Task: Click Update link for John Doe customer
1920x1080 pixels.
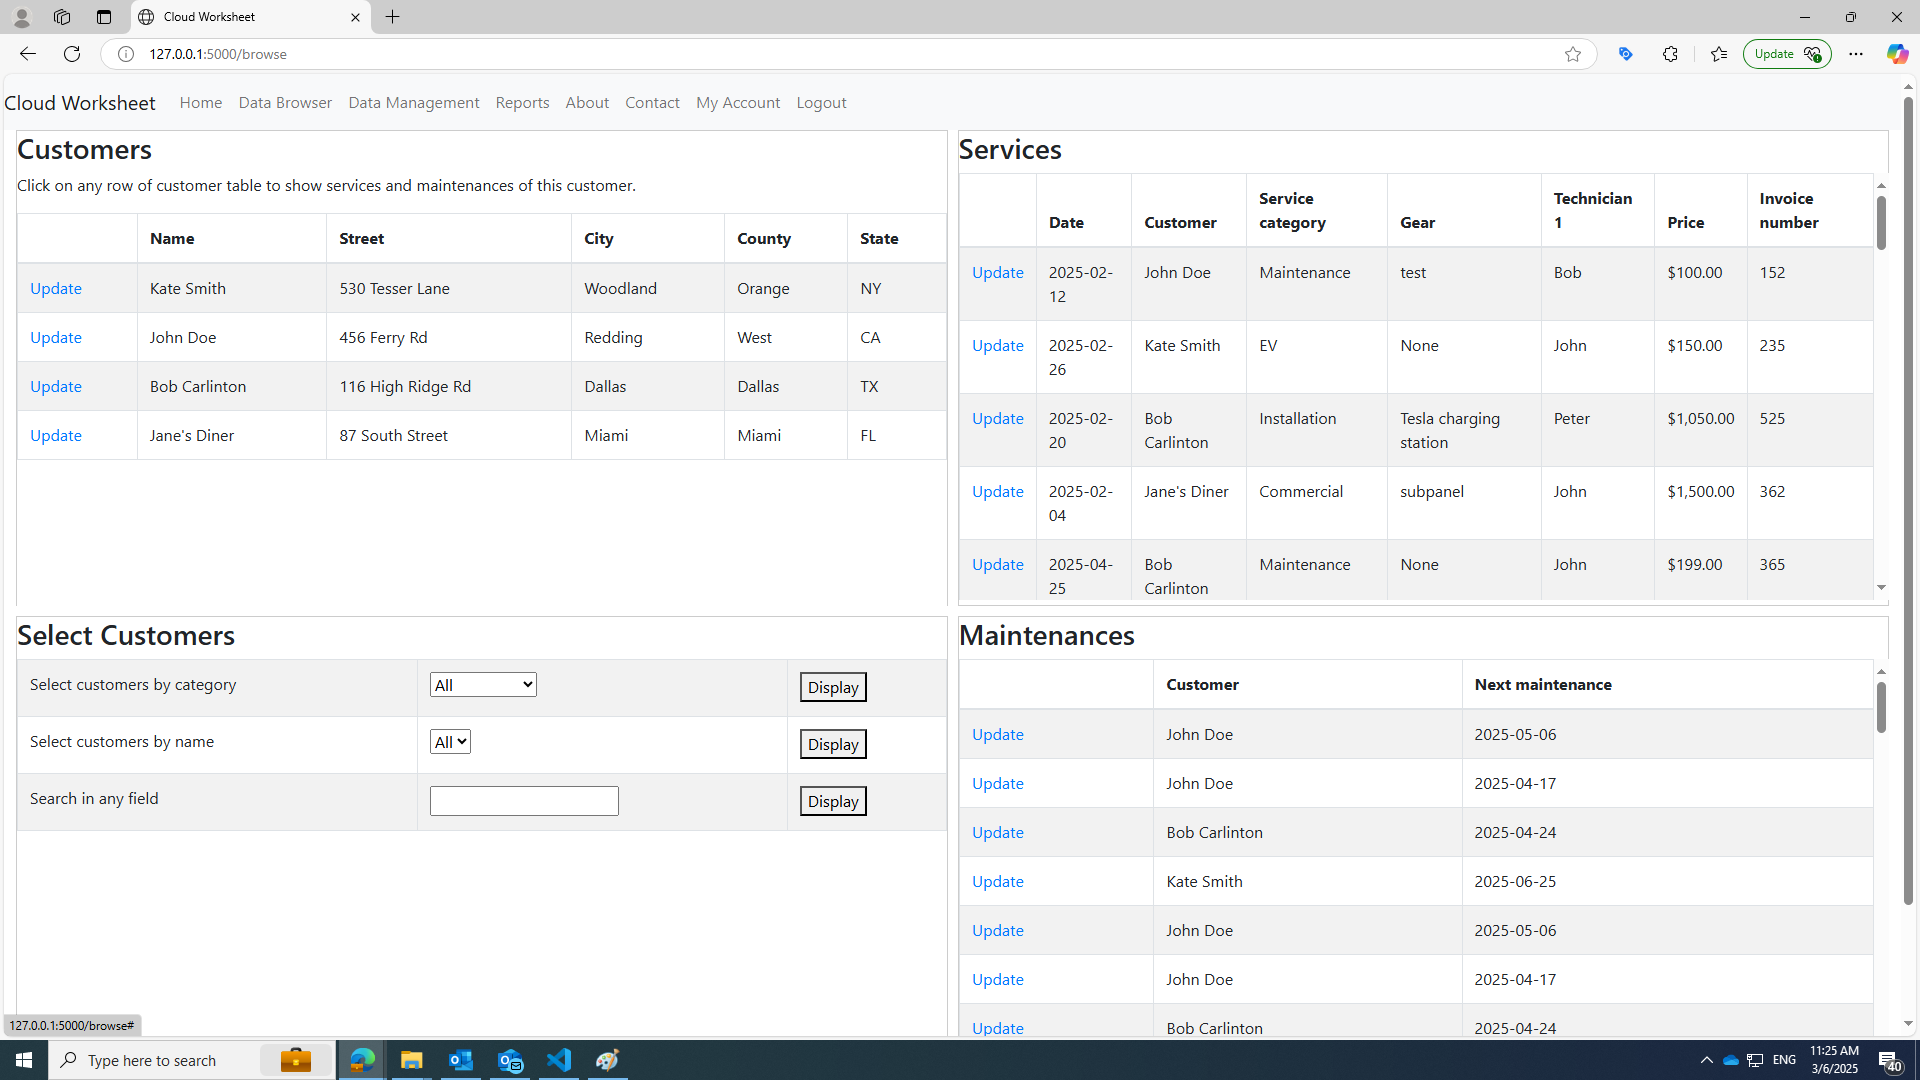Action: point(56,337)
